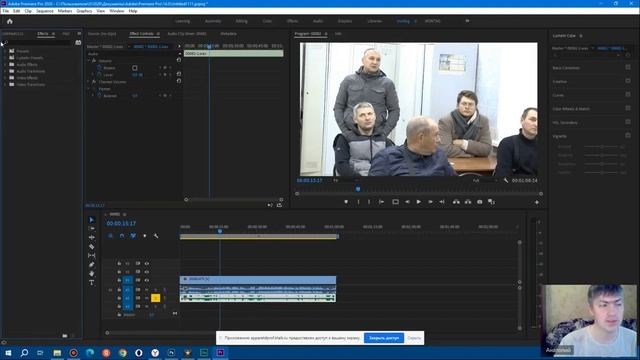Screen dimensions: 640x360
Task: Click the Comparison View icon
Action: point(491,202)
